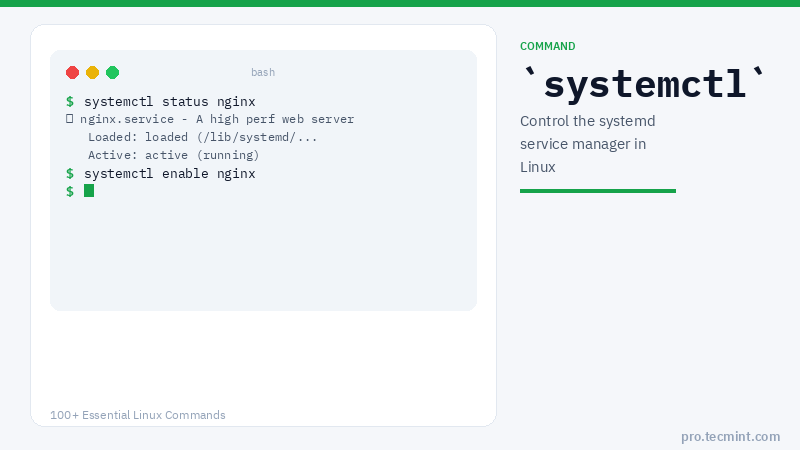
Task: Click the 'COMMAND' green label
Action: coord(547,46)
